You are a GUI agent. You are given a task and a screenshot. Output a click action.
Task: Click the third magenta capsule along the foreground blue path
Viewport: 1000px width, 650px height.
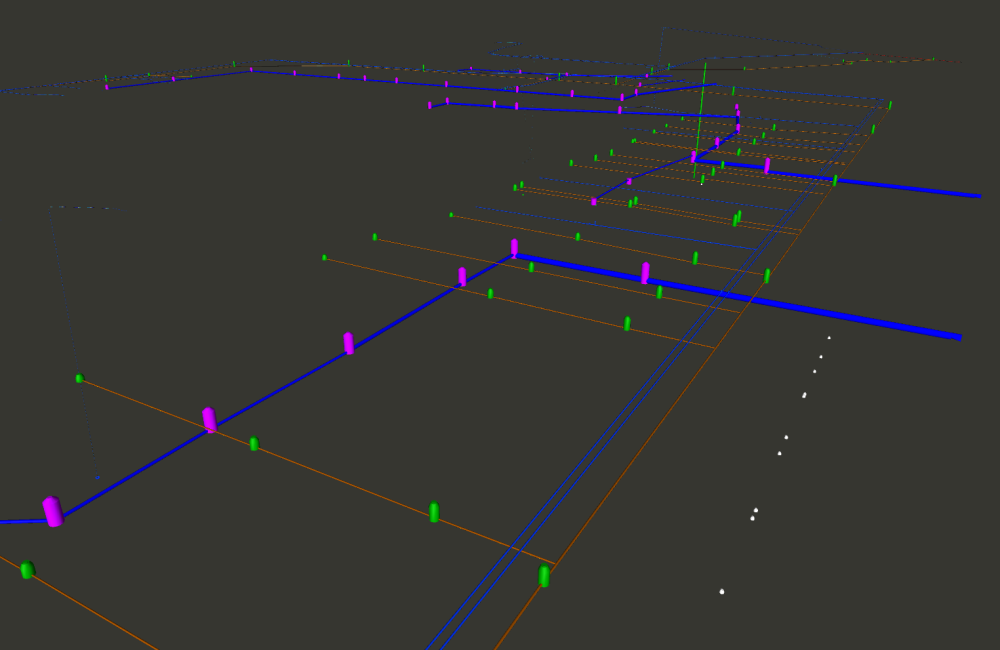tap(348, 343)
